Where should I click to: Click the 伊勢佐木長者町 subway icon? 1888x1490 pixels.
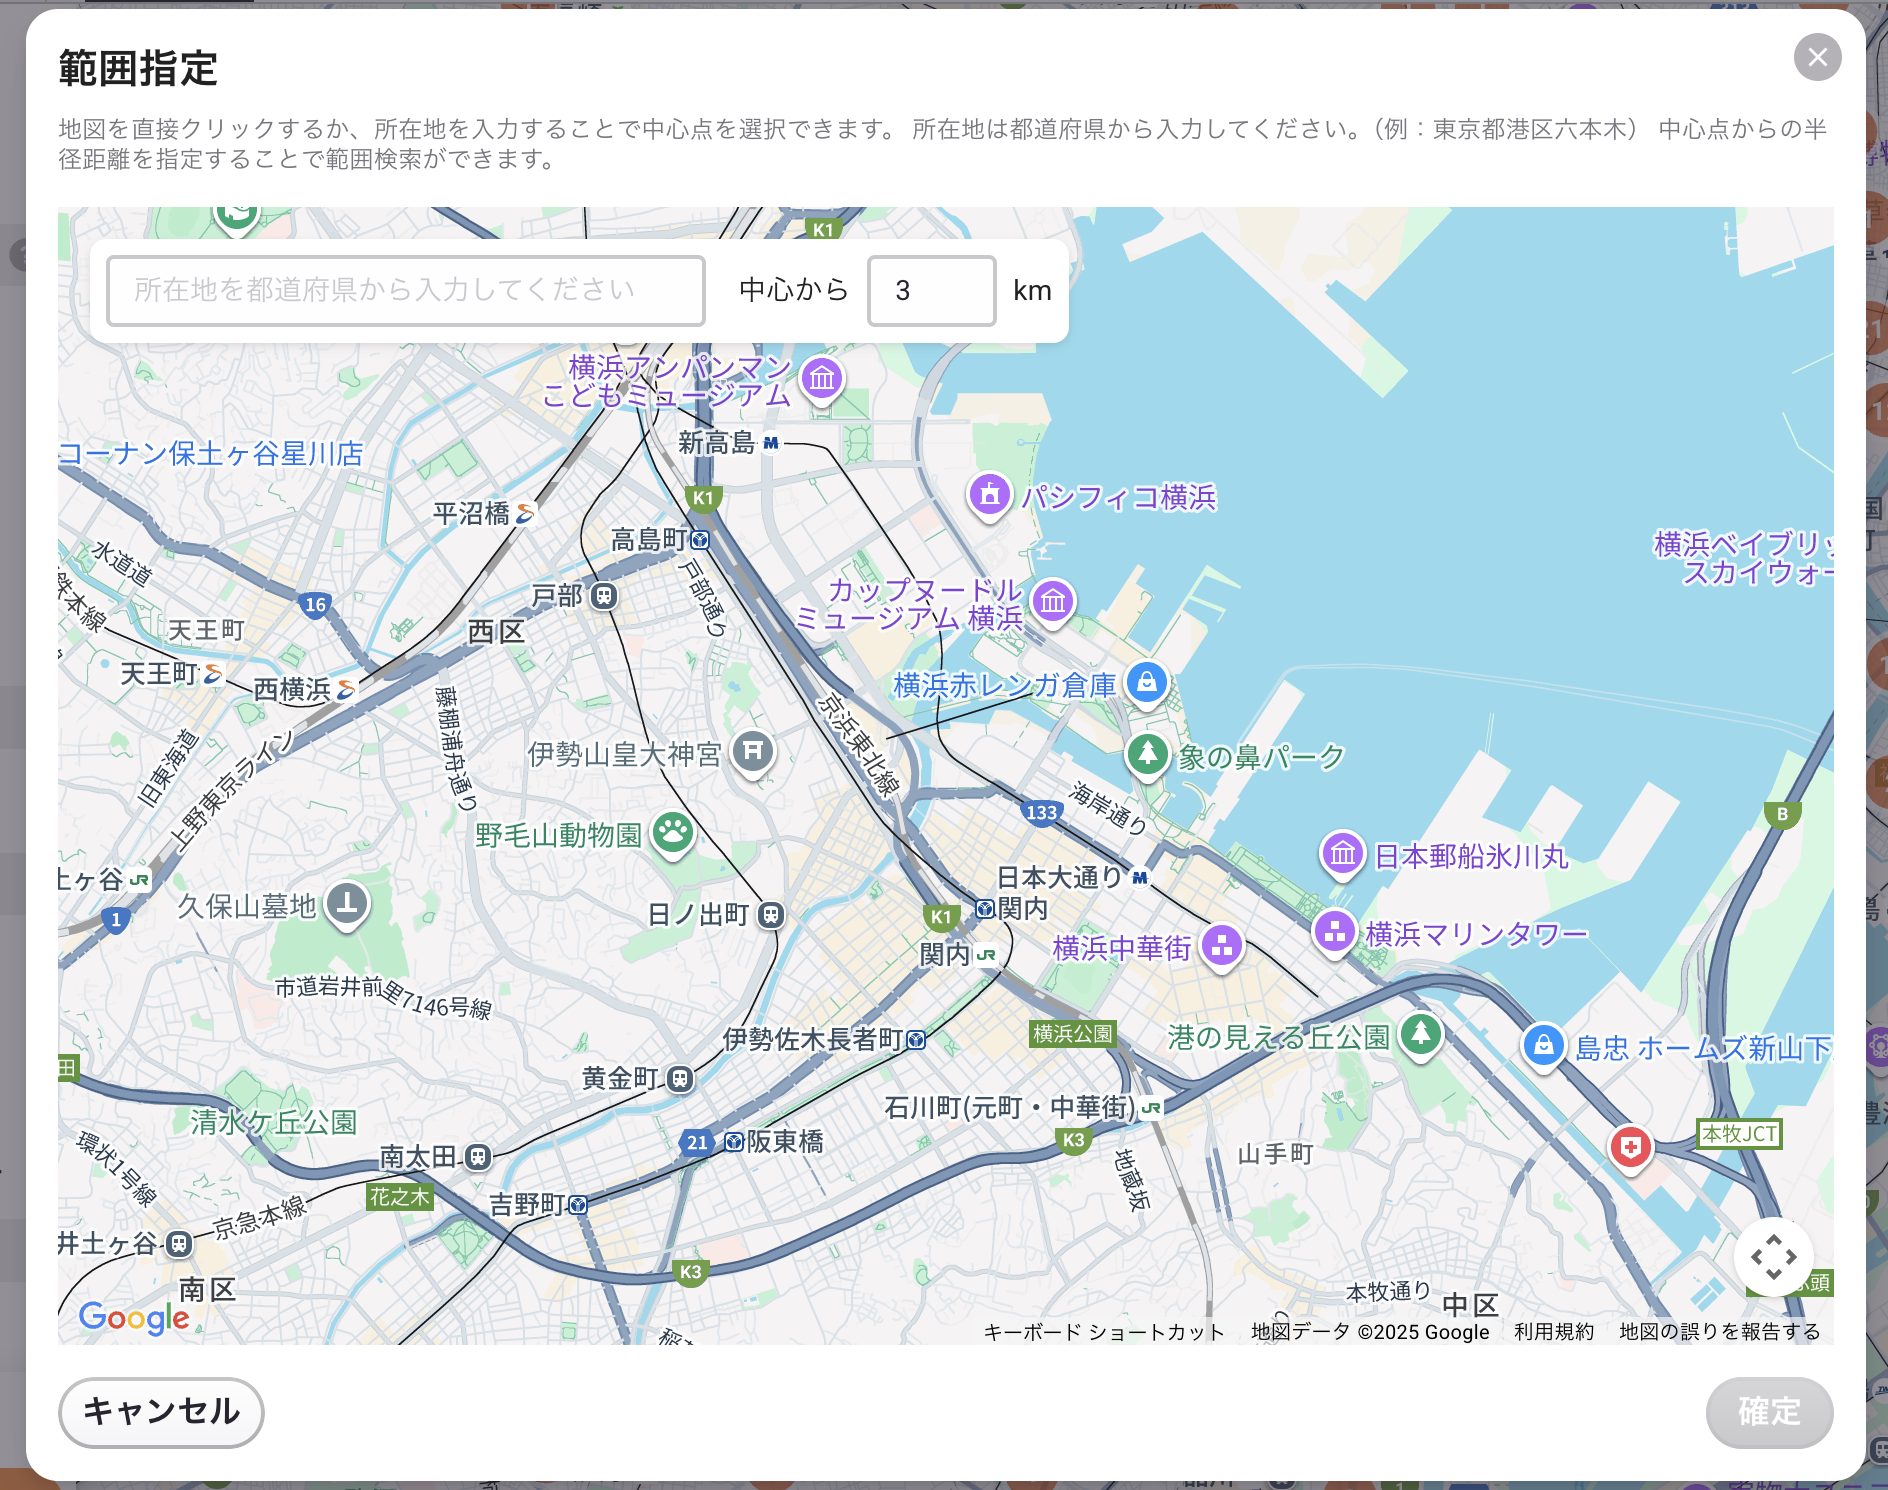(916, 1040)
